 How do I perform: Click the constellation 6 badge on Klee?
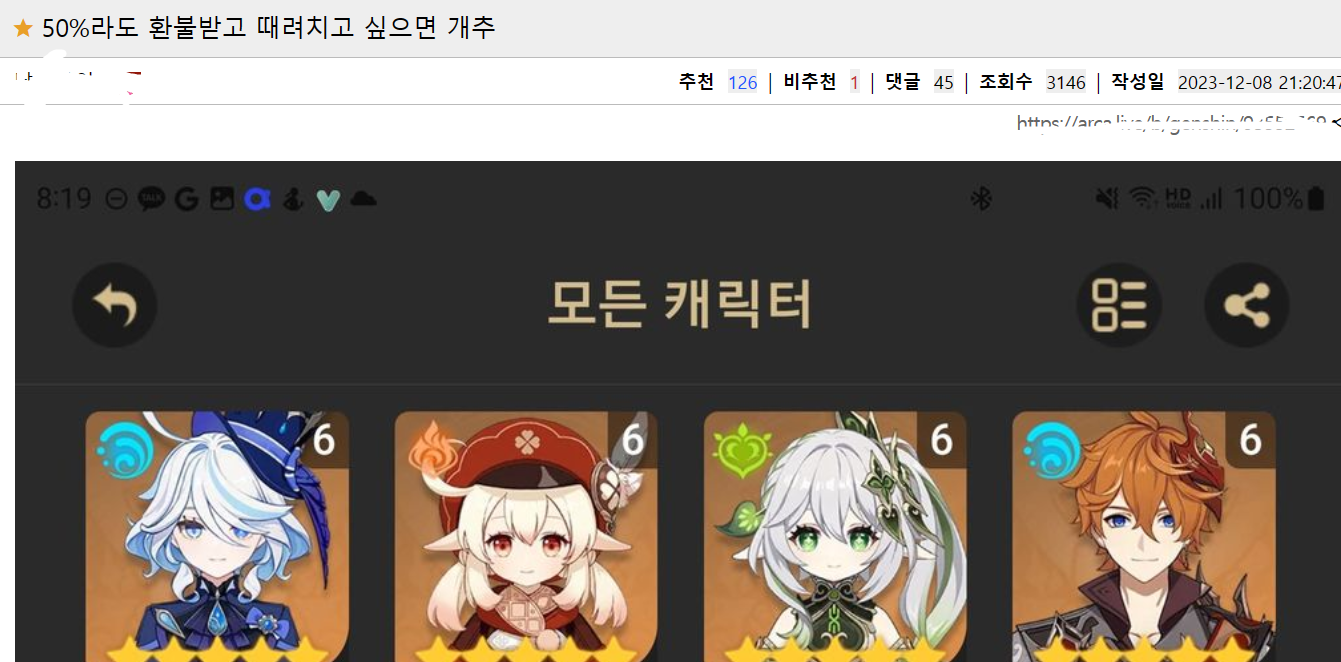click(x=632, y=439)
